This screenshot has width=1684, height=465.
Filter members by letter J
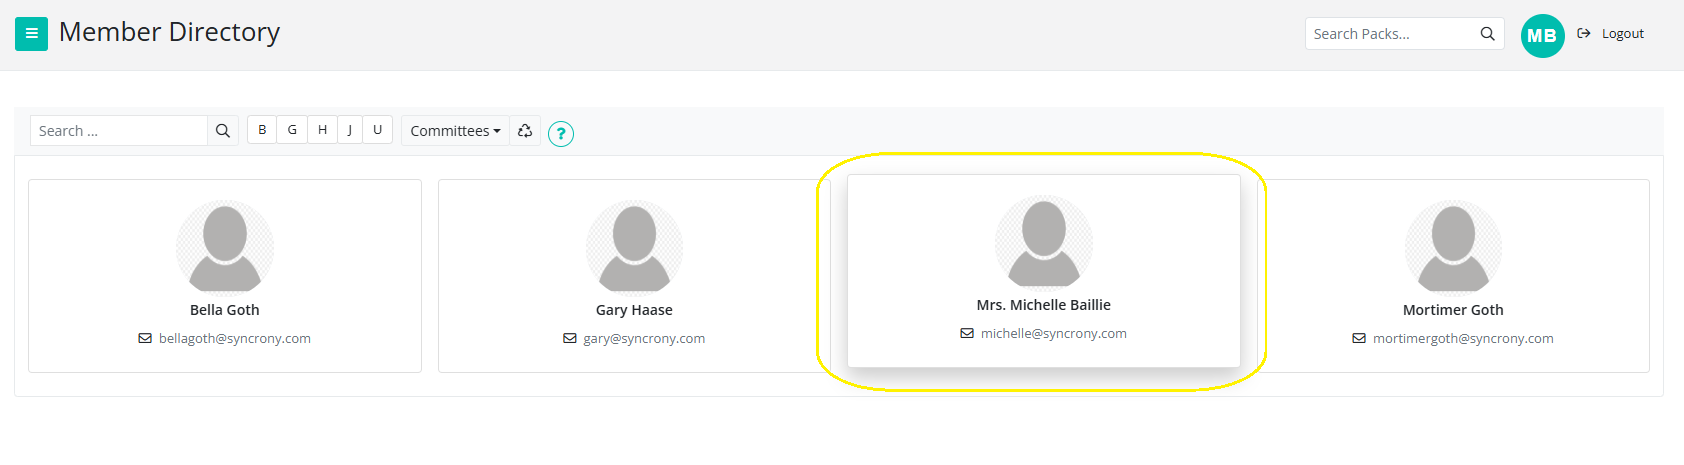pos(349,130)
